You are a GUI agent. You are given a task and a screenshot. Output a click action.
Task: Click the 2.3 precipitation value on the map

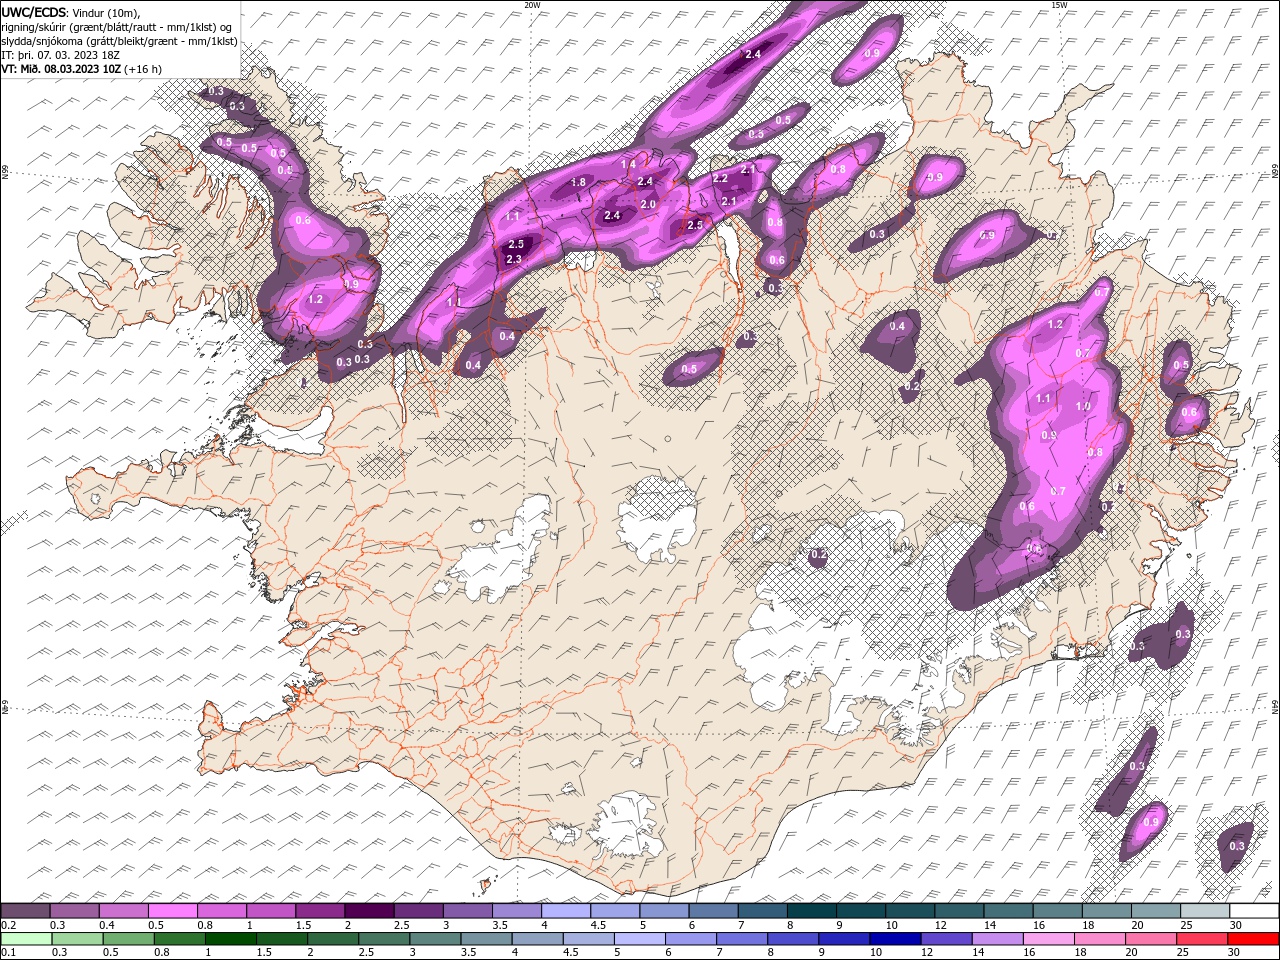click(x=514, y=259)
